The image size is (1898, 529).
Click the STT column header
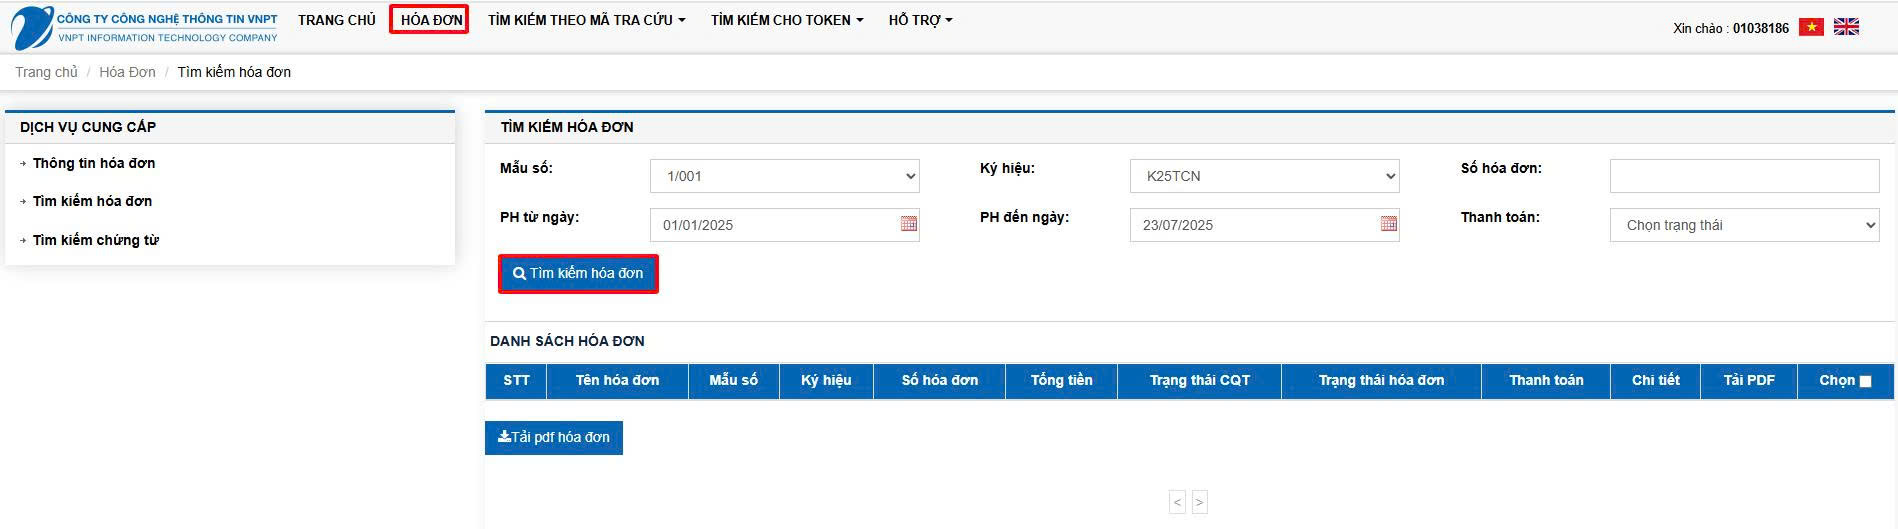[517, 381]
